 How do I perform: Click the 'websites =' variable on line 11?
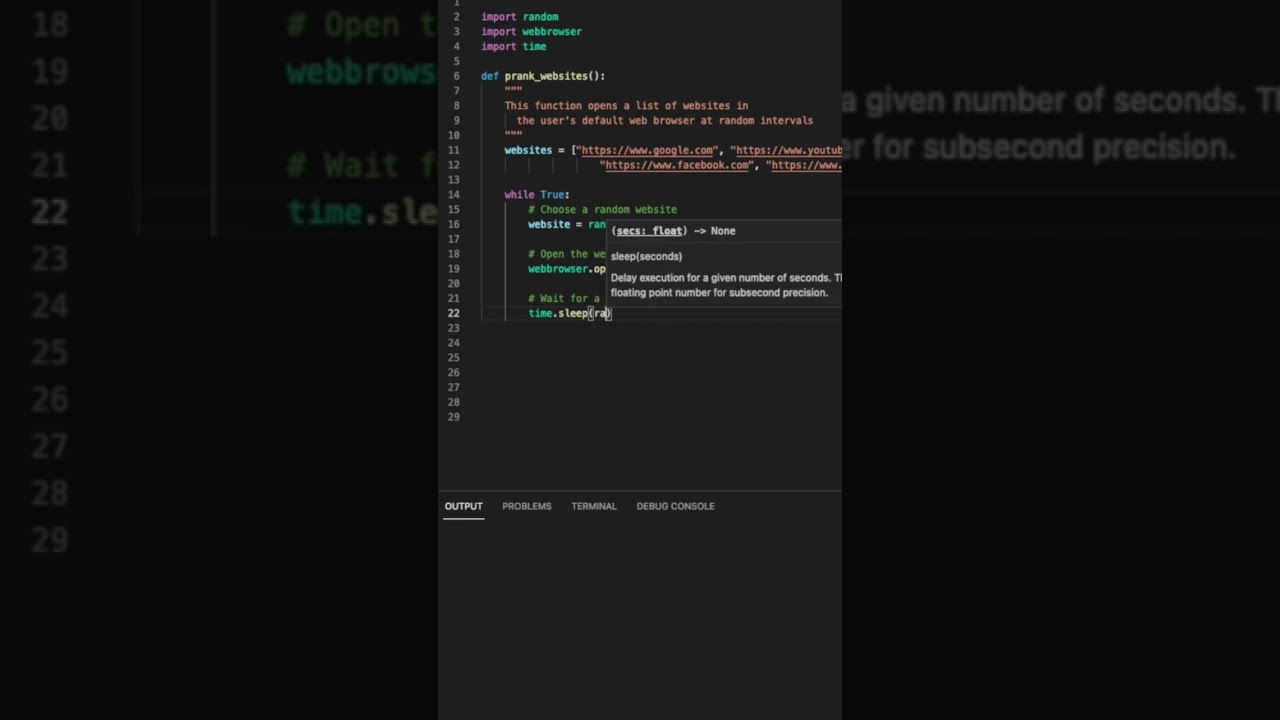pos(534,150)
